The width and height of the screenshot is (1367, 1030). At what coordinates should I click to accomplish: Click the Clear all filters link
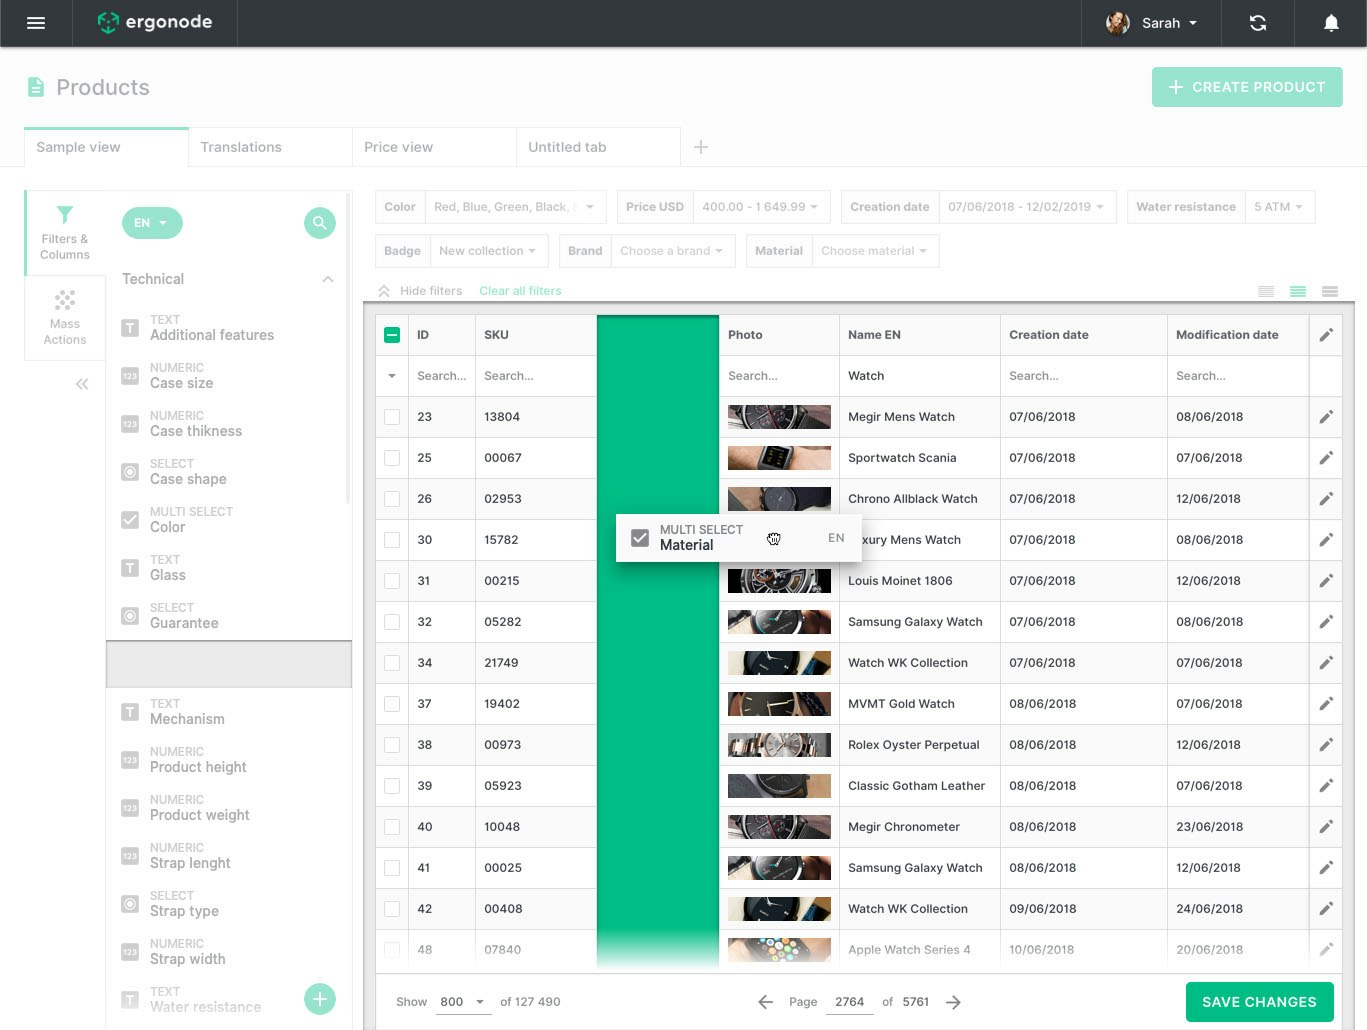tap(520, 291)
